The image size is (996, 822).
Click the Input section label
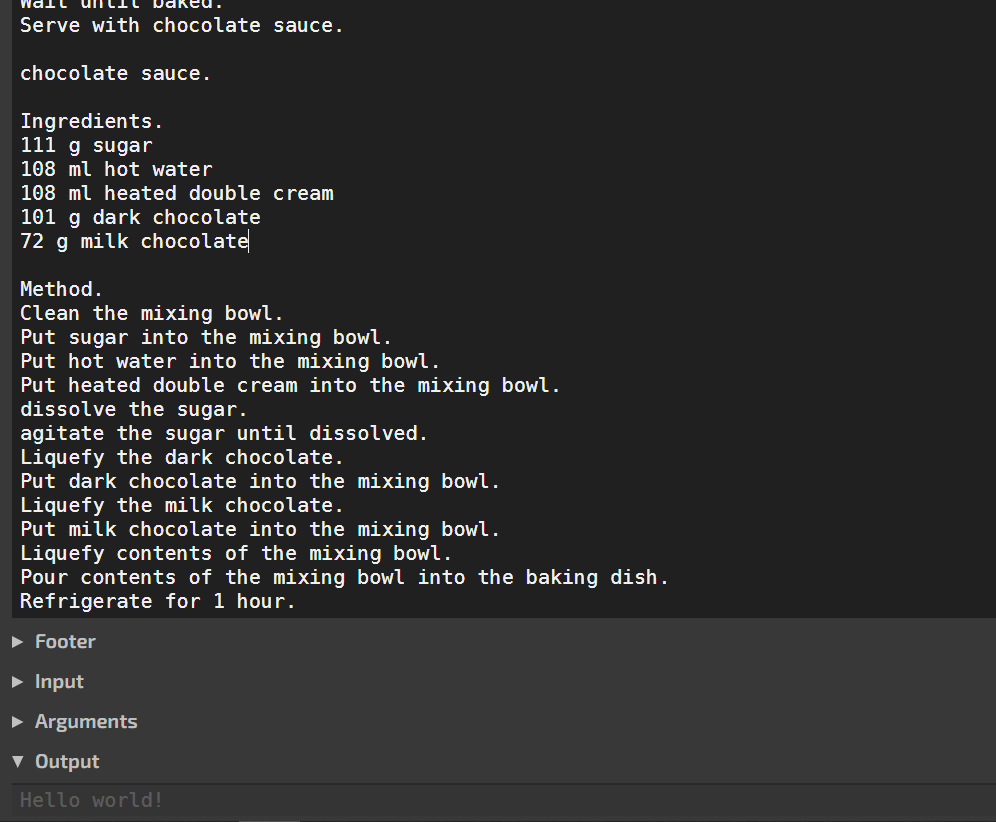(59, 681)
